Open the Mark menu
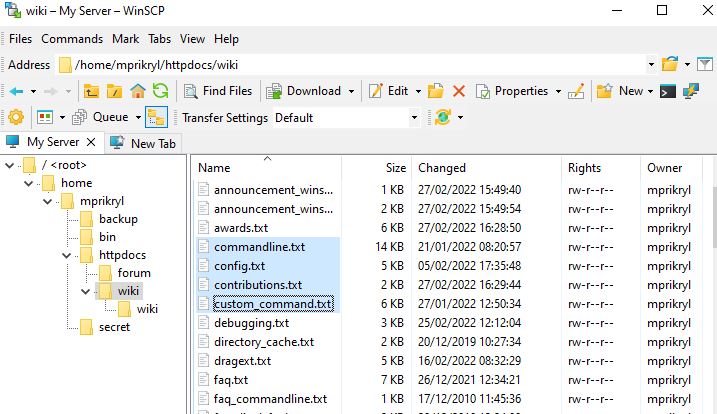The width and height of the screenshot is (717, 414). click(x=126, y=39)
